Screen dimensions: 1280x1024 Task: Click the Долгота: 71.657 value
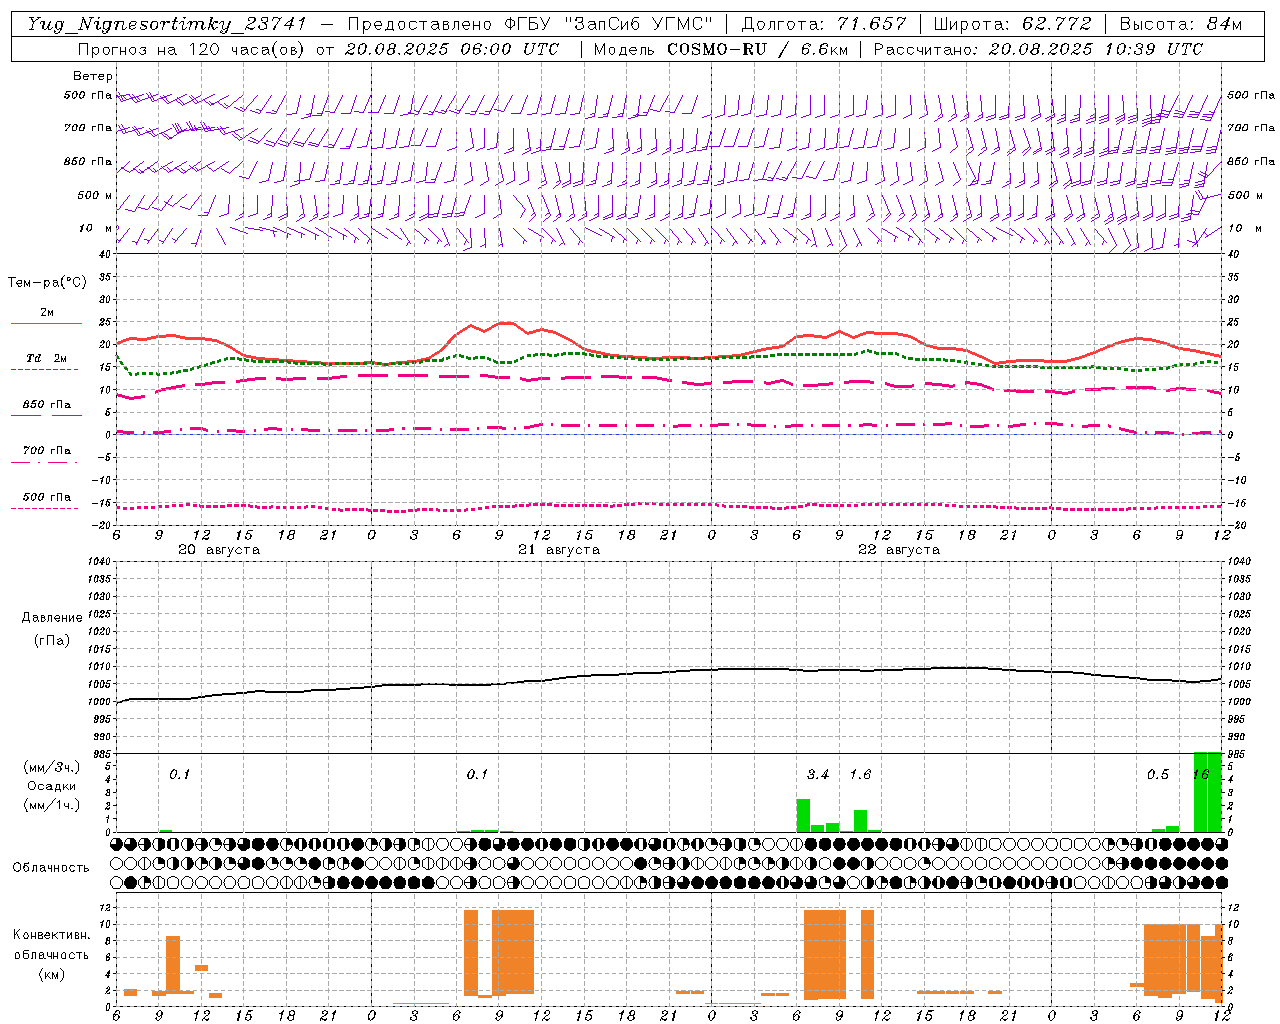824,24
